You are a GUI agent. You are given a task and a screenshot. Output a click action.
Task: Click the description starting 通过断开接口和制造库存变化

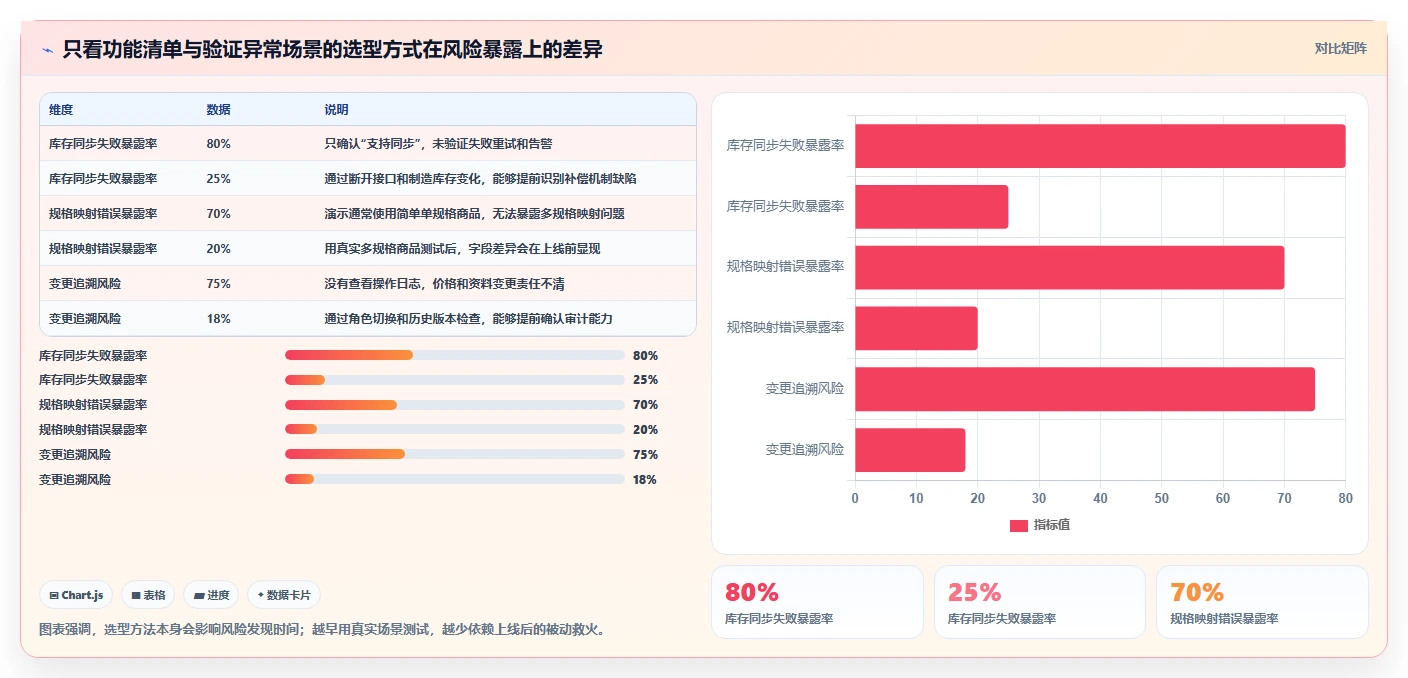tap(480, 179)
